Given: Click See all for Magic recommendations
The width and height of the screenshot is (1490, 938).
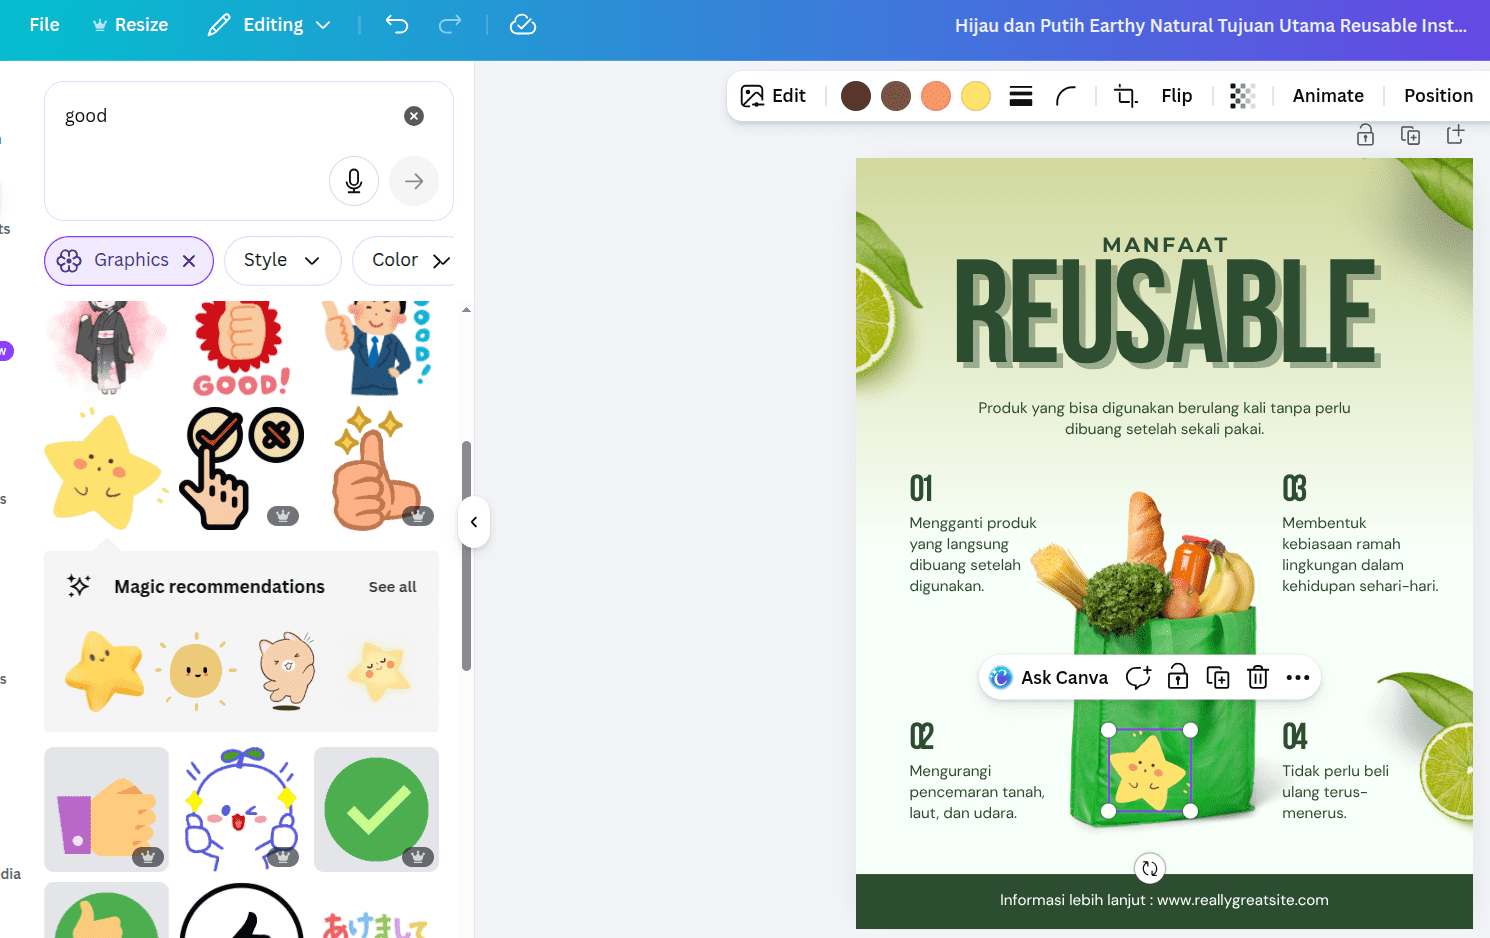Looking at the screenshot, I should click(392, 587).
